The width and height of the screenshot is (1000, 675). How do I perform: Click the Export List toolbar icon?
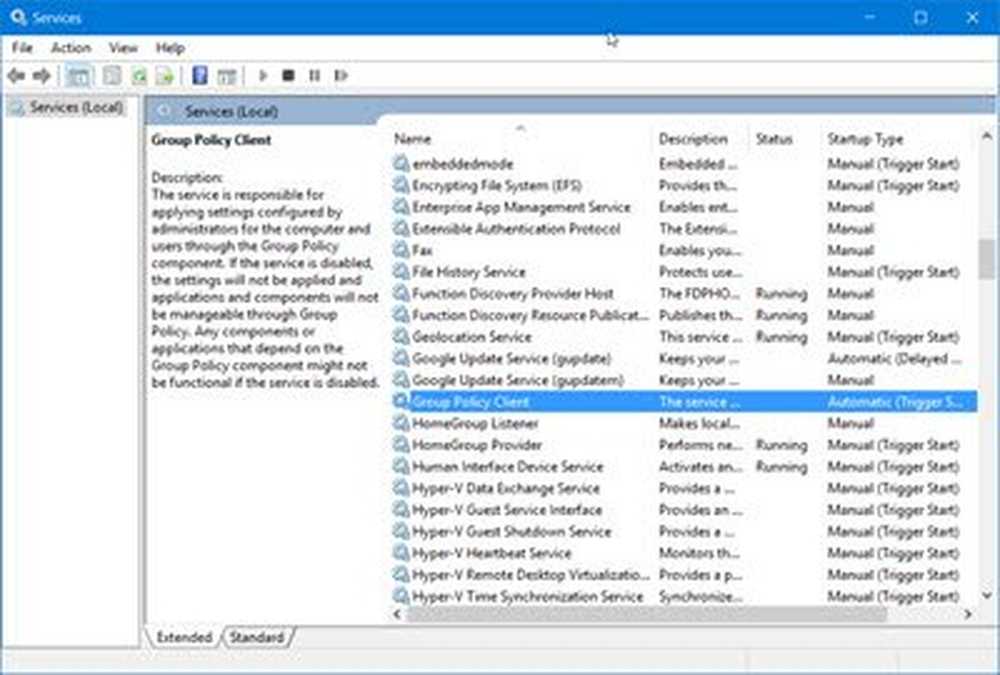point(165,76)
